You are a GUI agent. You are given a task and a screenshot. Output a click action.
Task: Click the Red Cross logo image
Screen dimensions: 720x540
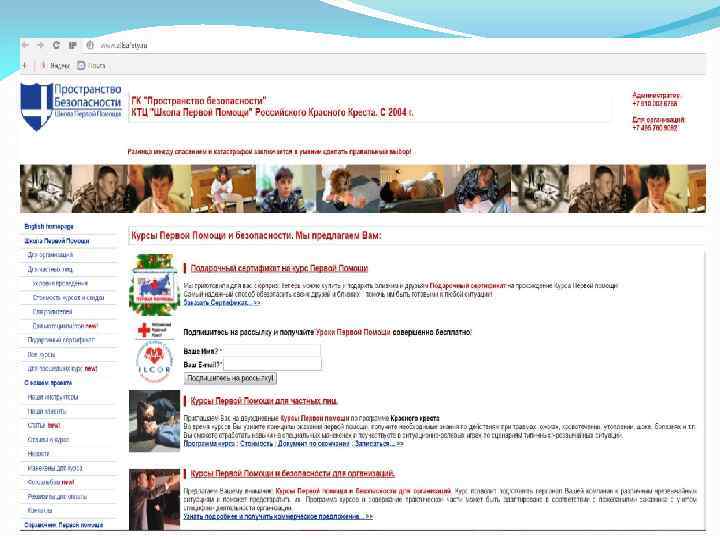(154, 330)
